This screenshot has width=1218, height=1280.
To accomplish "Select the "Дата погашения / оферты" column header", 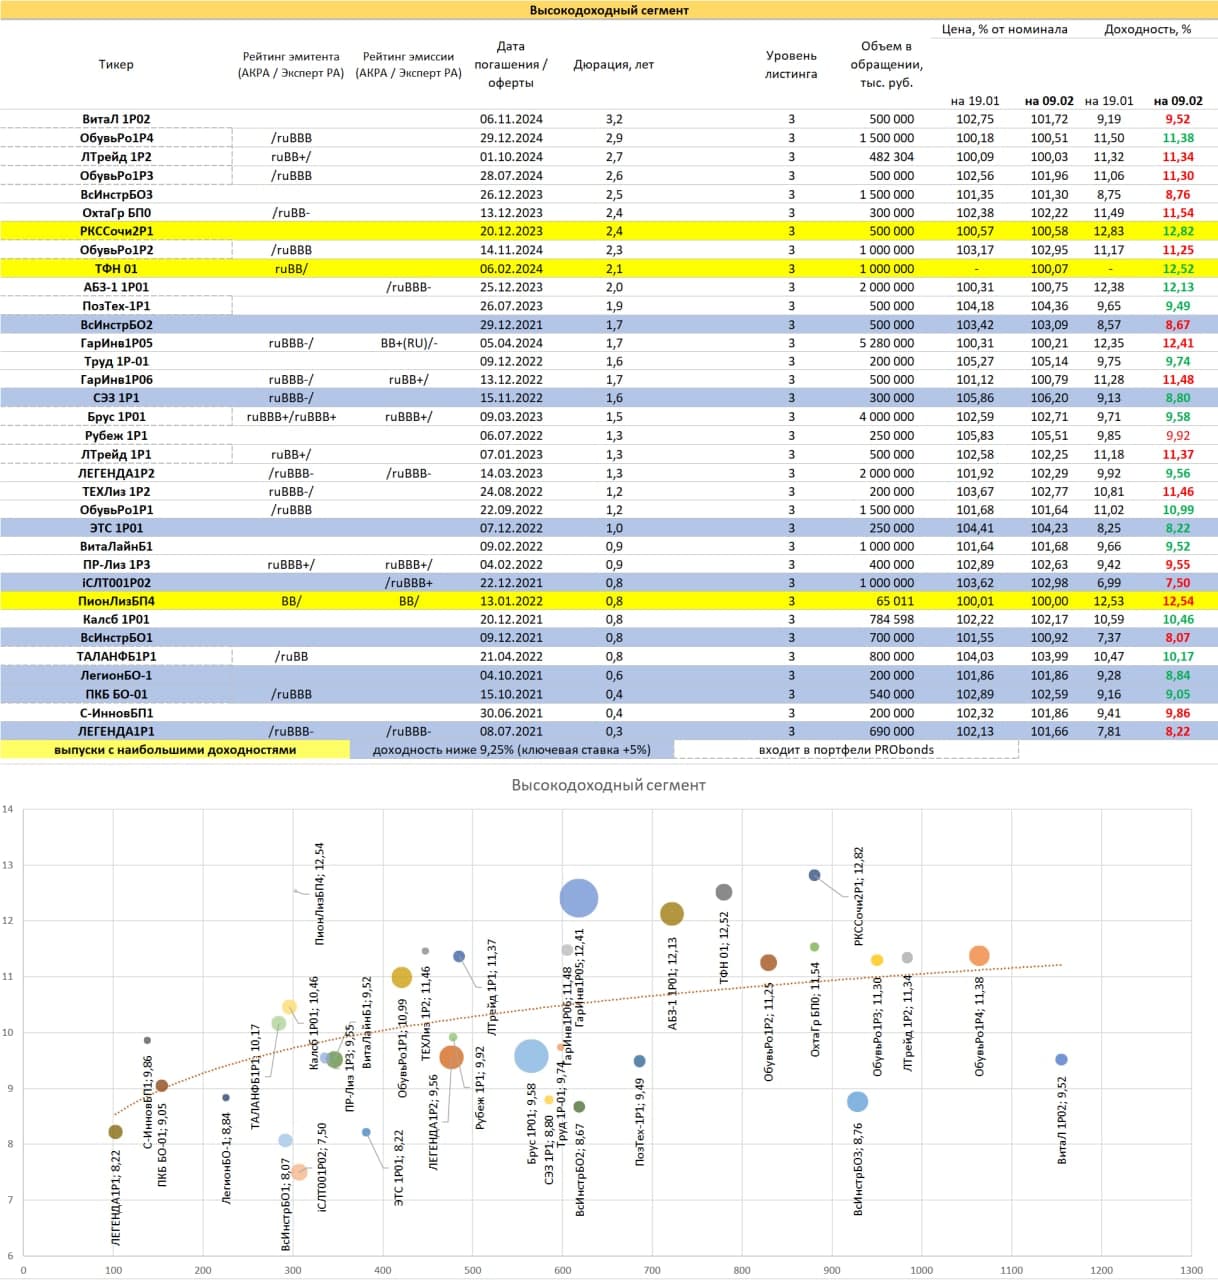I will coord(511,64).
